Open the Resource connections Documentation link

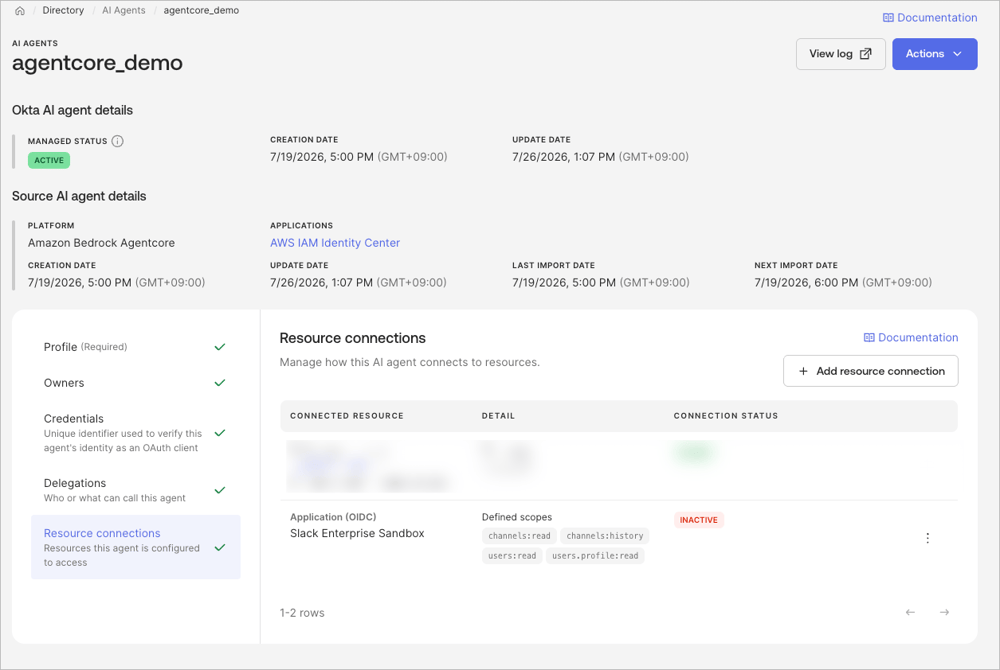(911, 338)
